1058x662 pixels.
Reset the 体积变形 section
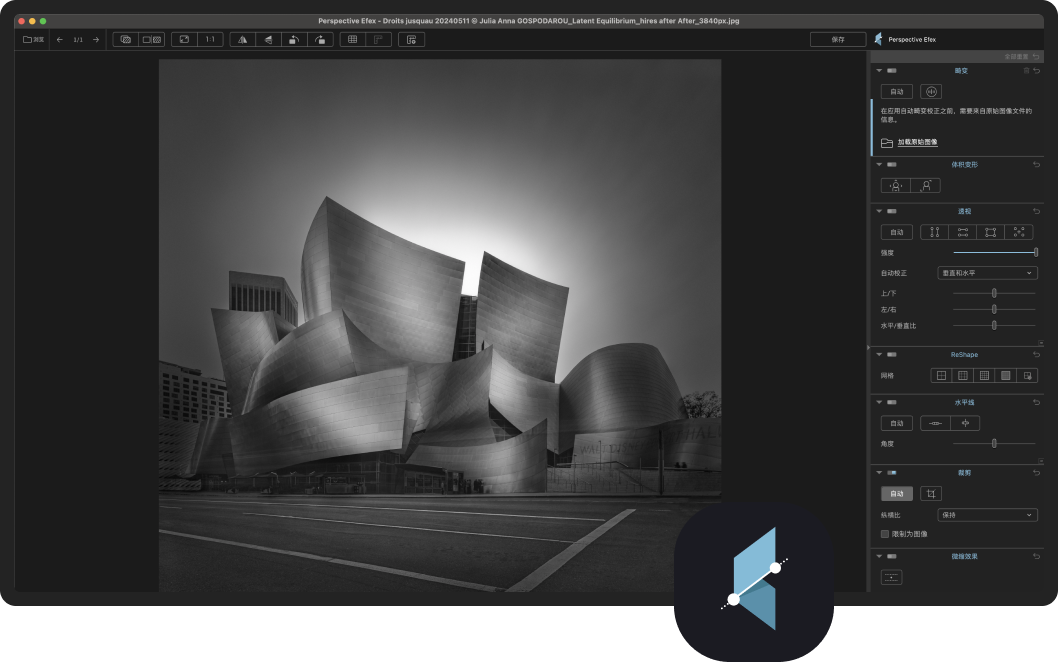tap(1037, 165)
